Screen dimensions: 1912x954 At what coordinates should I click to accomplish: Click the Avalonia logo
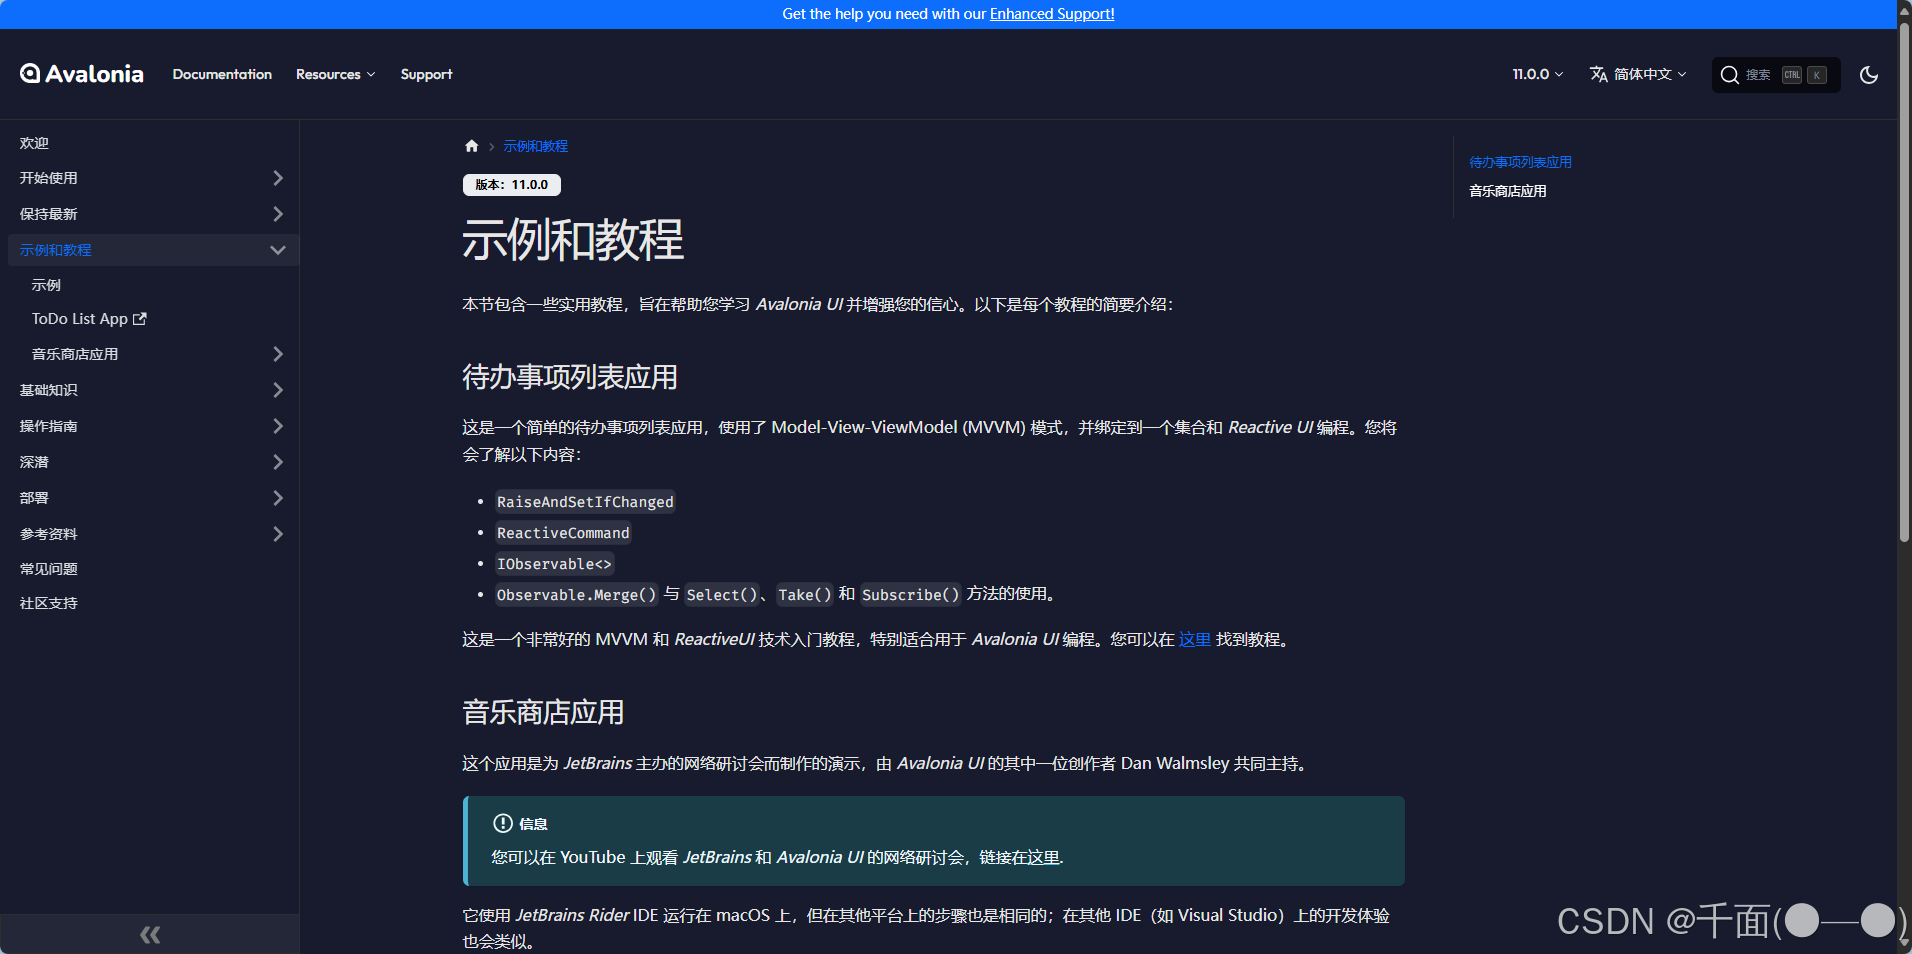pyautogui.click(x=80, y=73)
